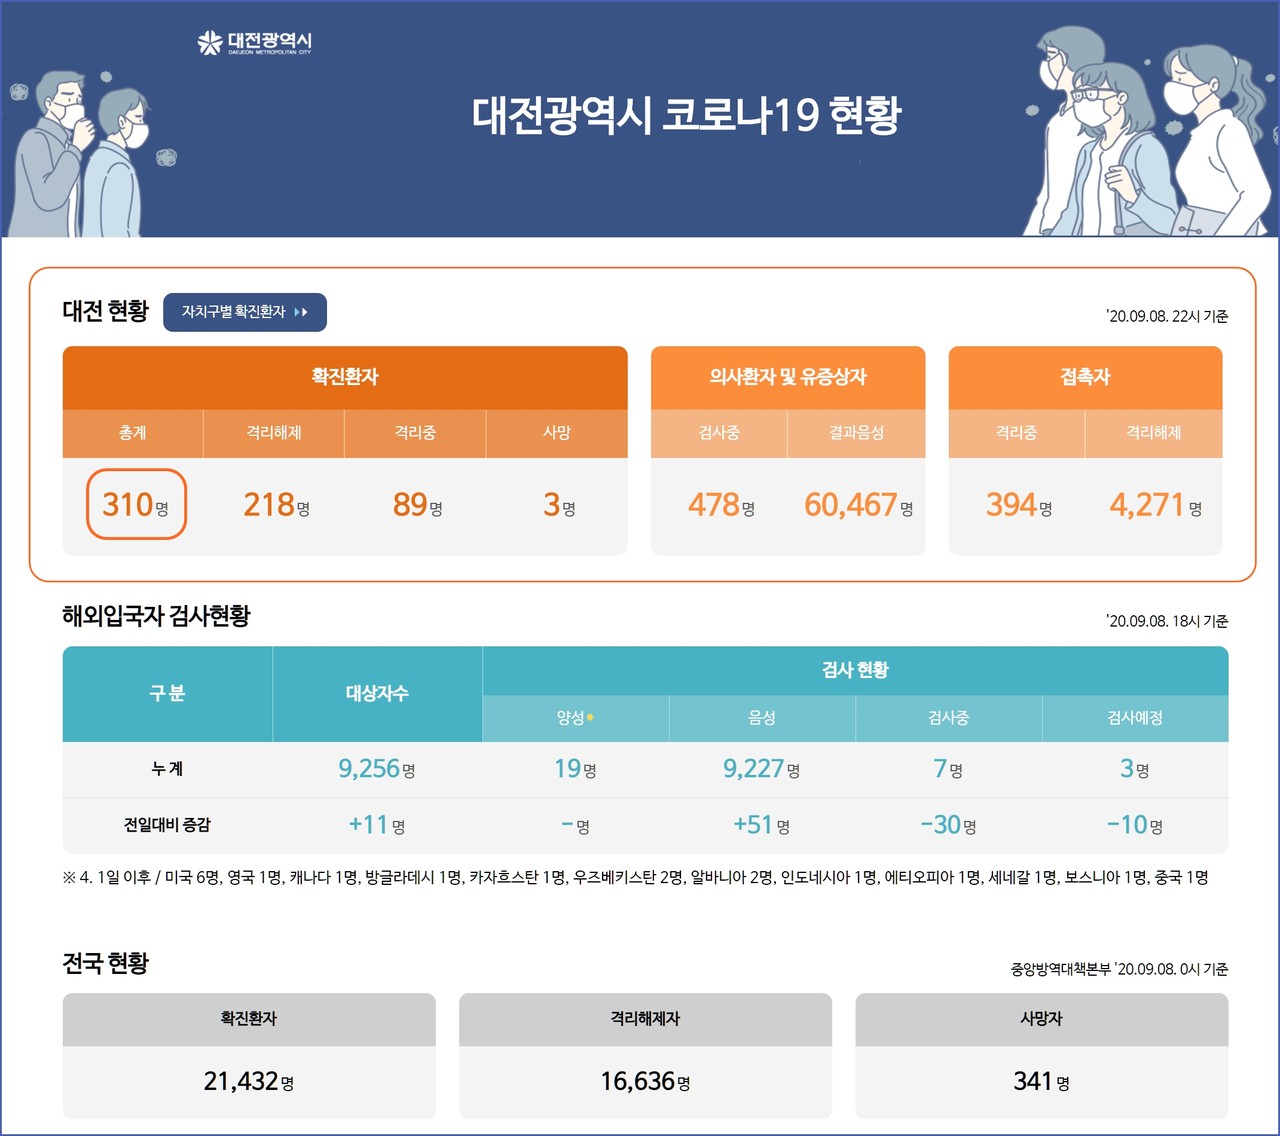Click the daily change value +11명

tap(376, 825)
